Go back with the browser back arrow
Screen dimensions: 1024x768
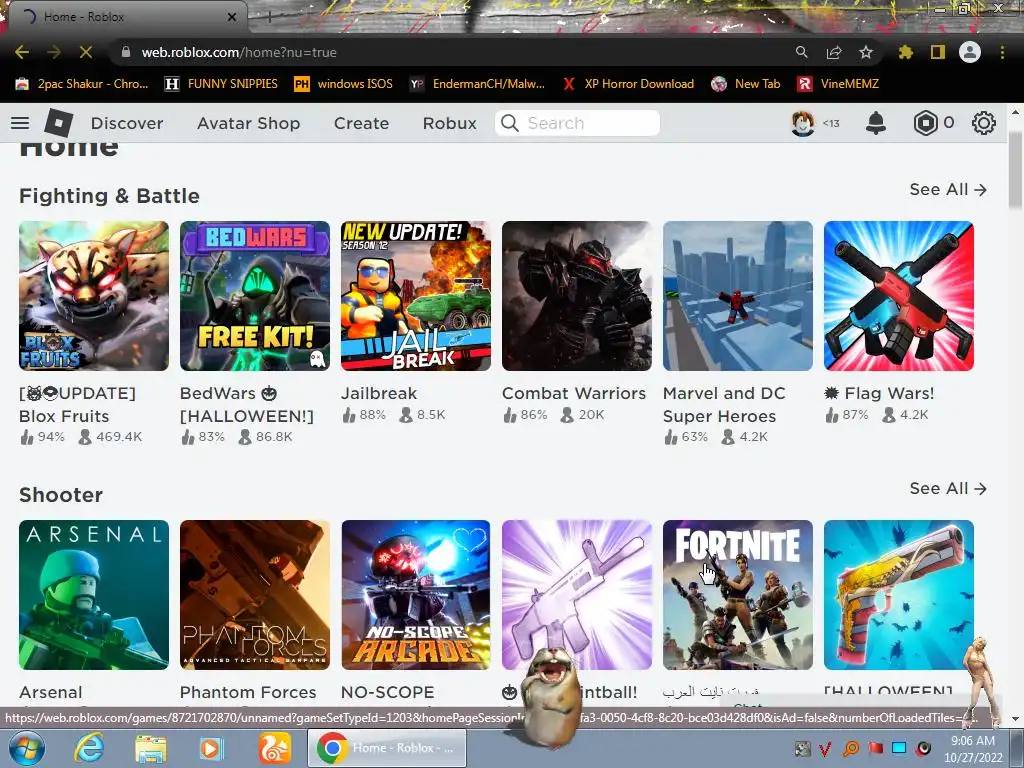(x=22, y=52)
